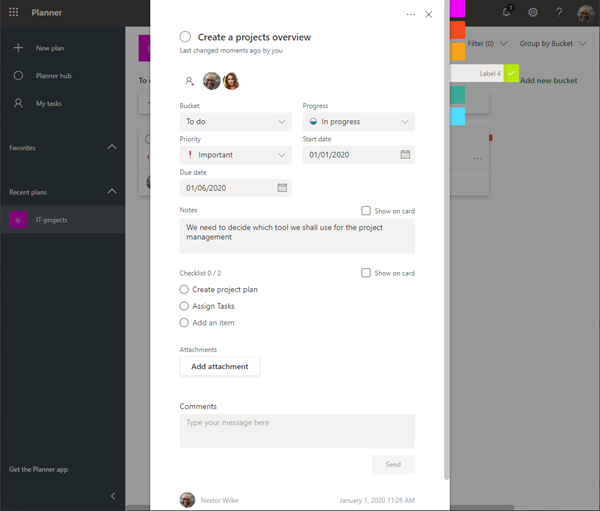The image size is (600, 511).
Task: Open the Bucket 'To do' dropdown
Action: point(235,122)
